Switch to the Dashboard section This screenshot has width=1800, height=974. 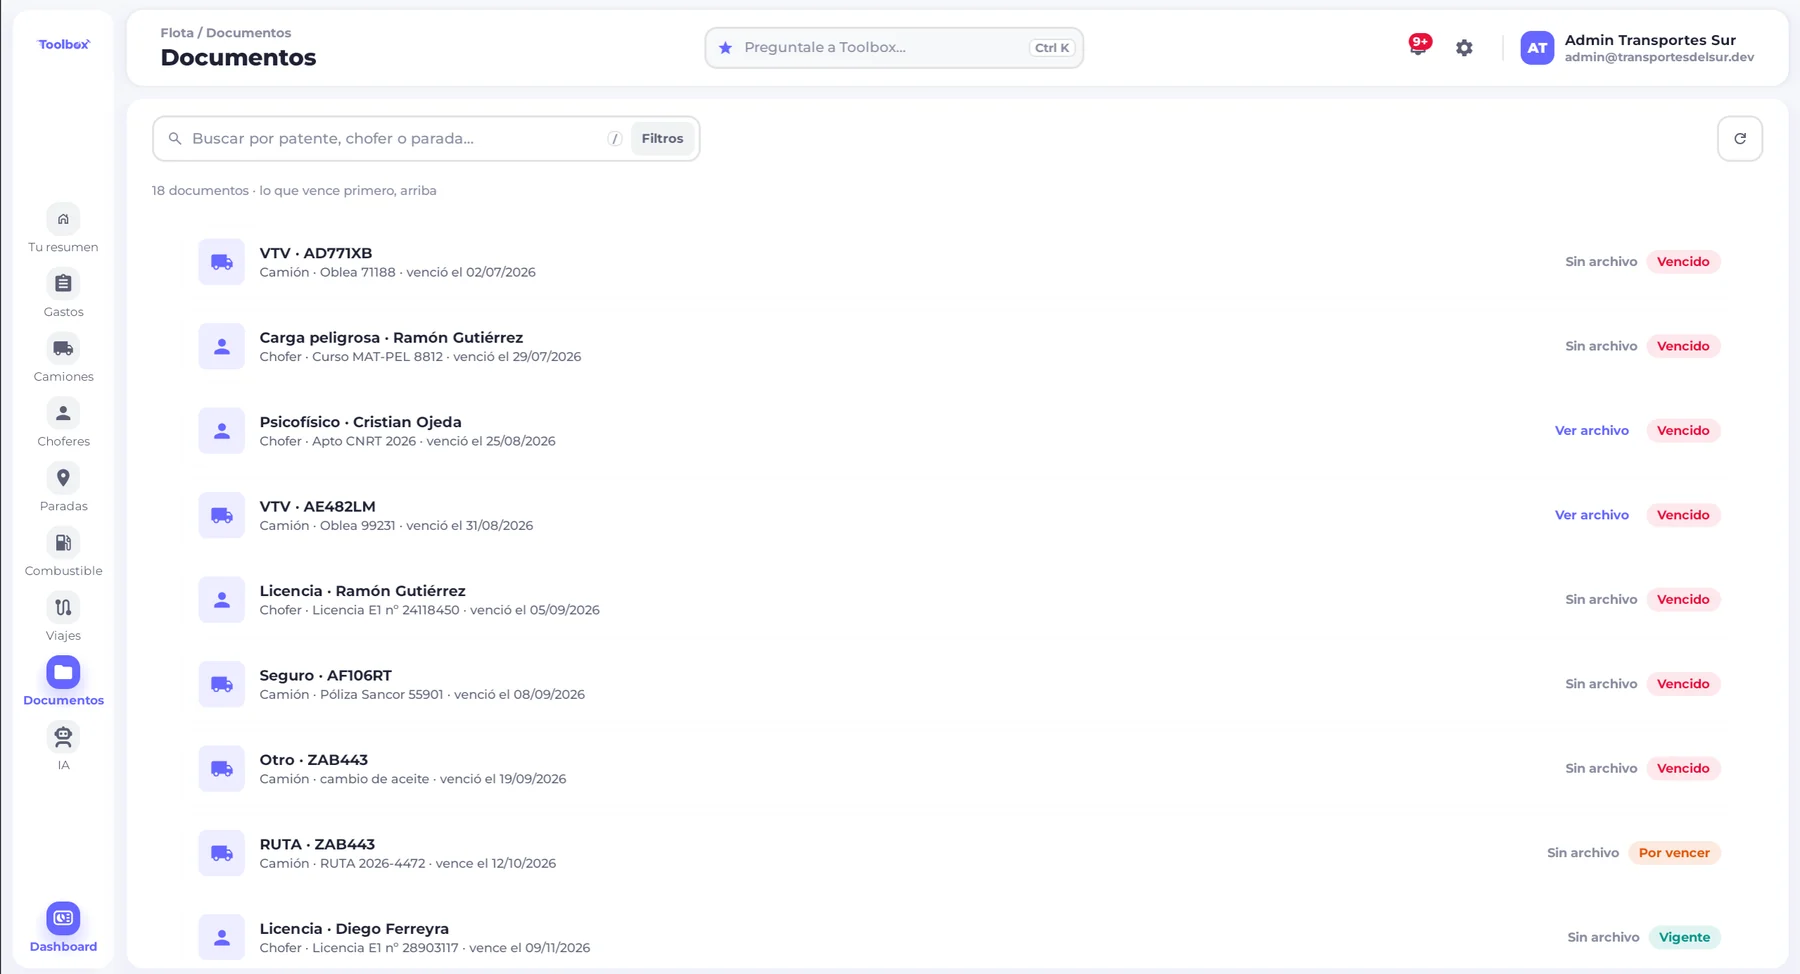click(x=63, y=928)
